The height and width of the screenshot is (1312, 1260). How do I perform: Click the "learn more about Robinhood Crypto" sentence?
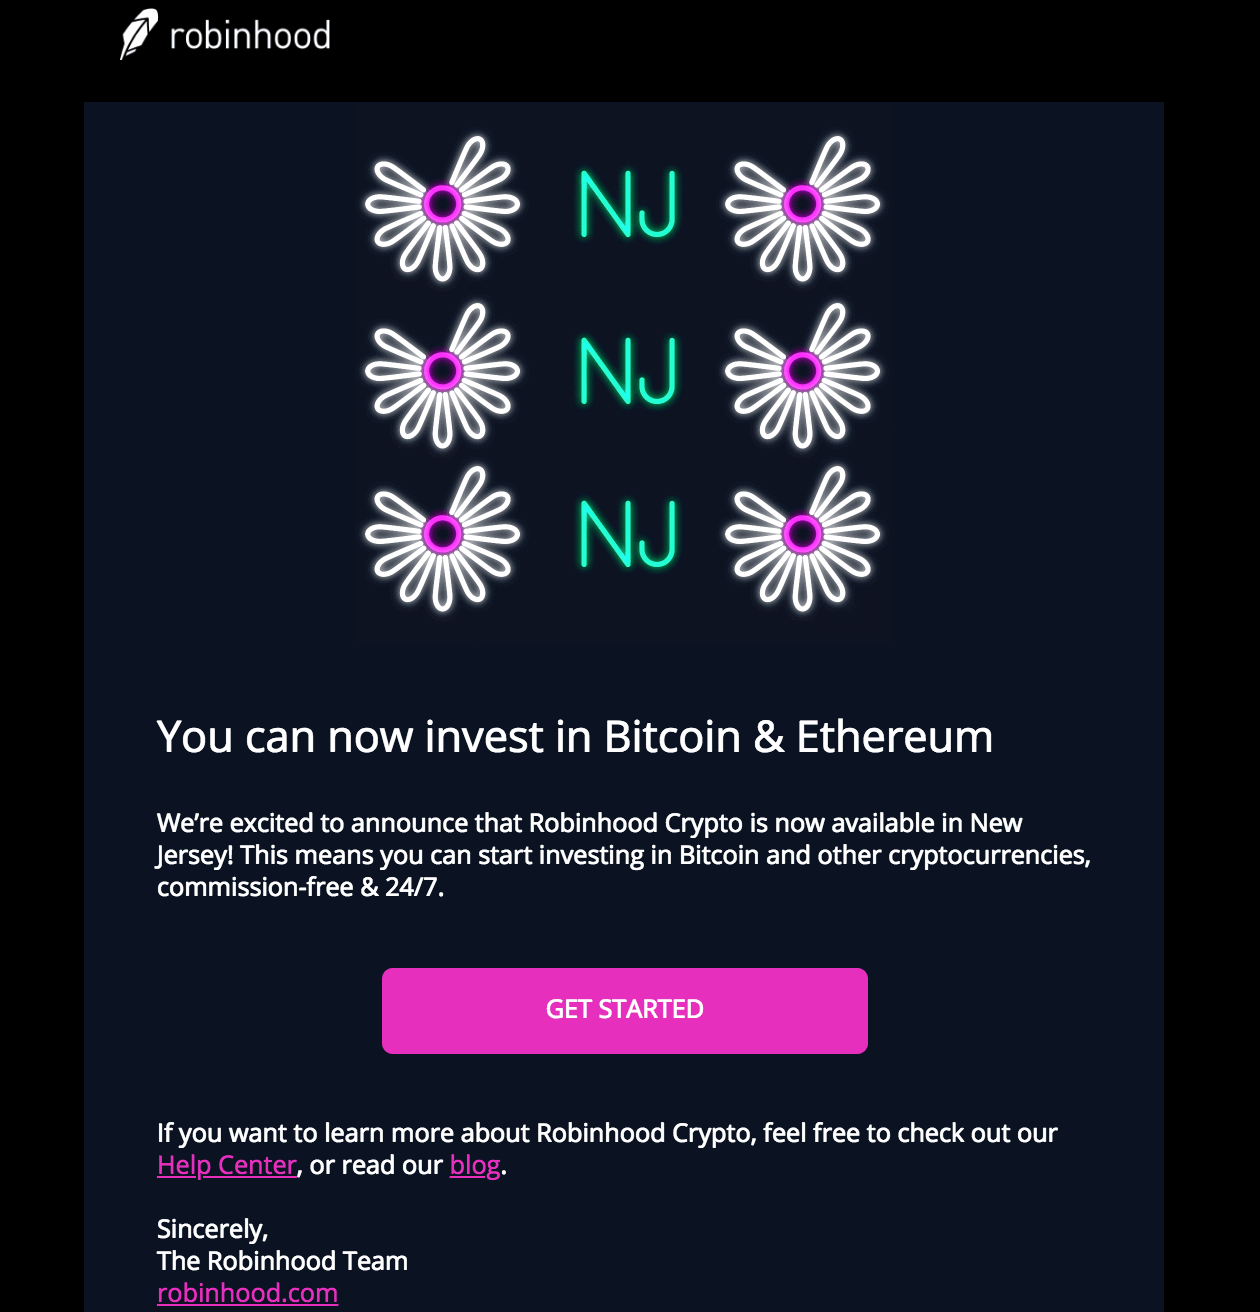pyautogui.click(x=607, y=1133)
